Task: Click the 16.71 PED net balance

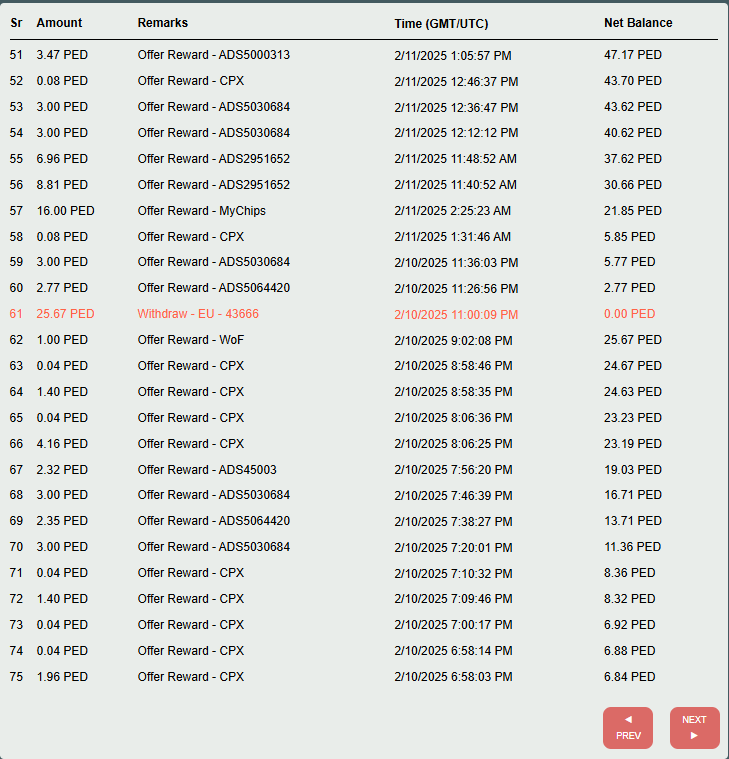Action: (633, 495)
